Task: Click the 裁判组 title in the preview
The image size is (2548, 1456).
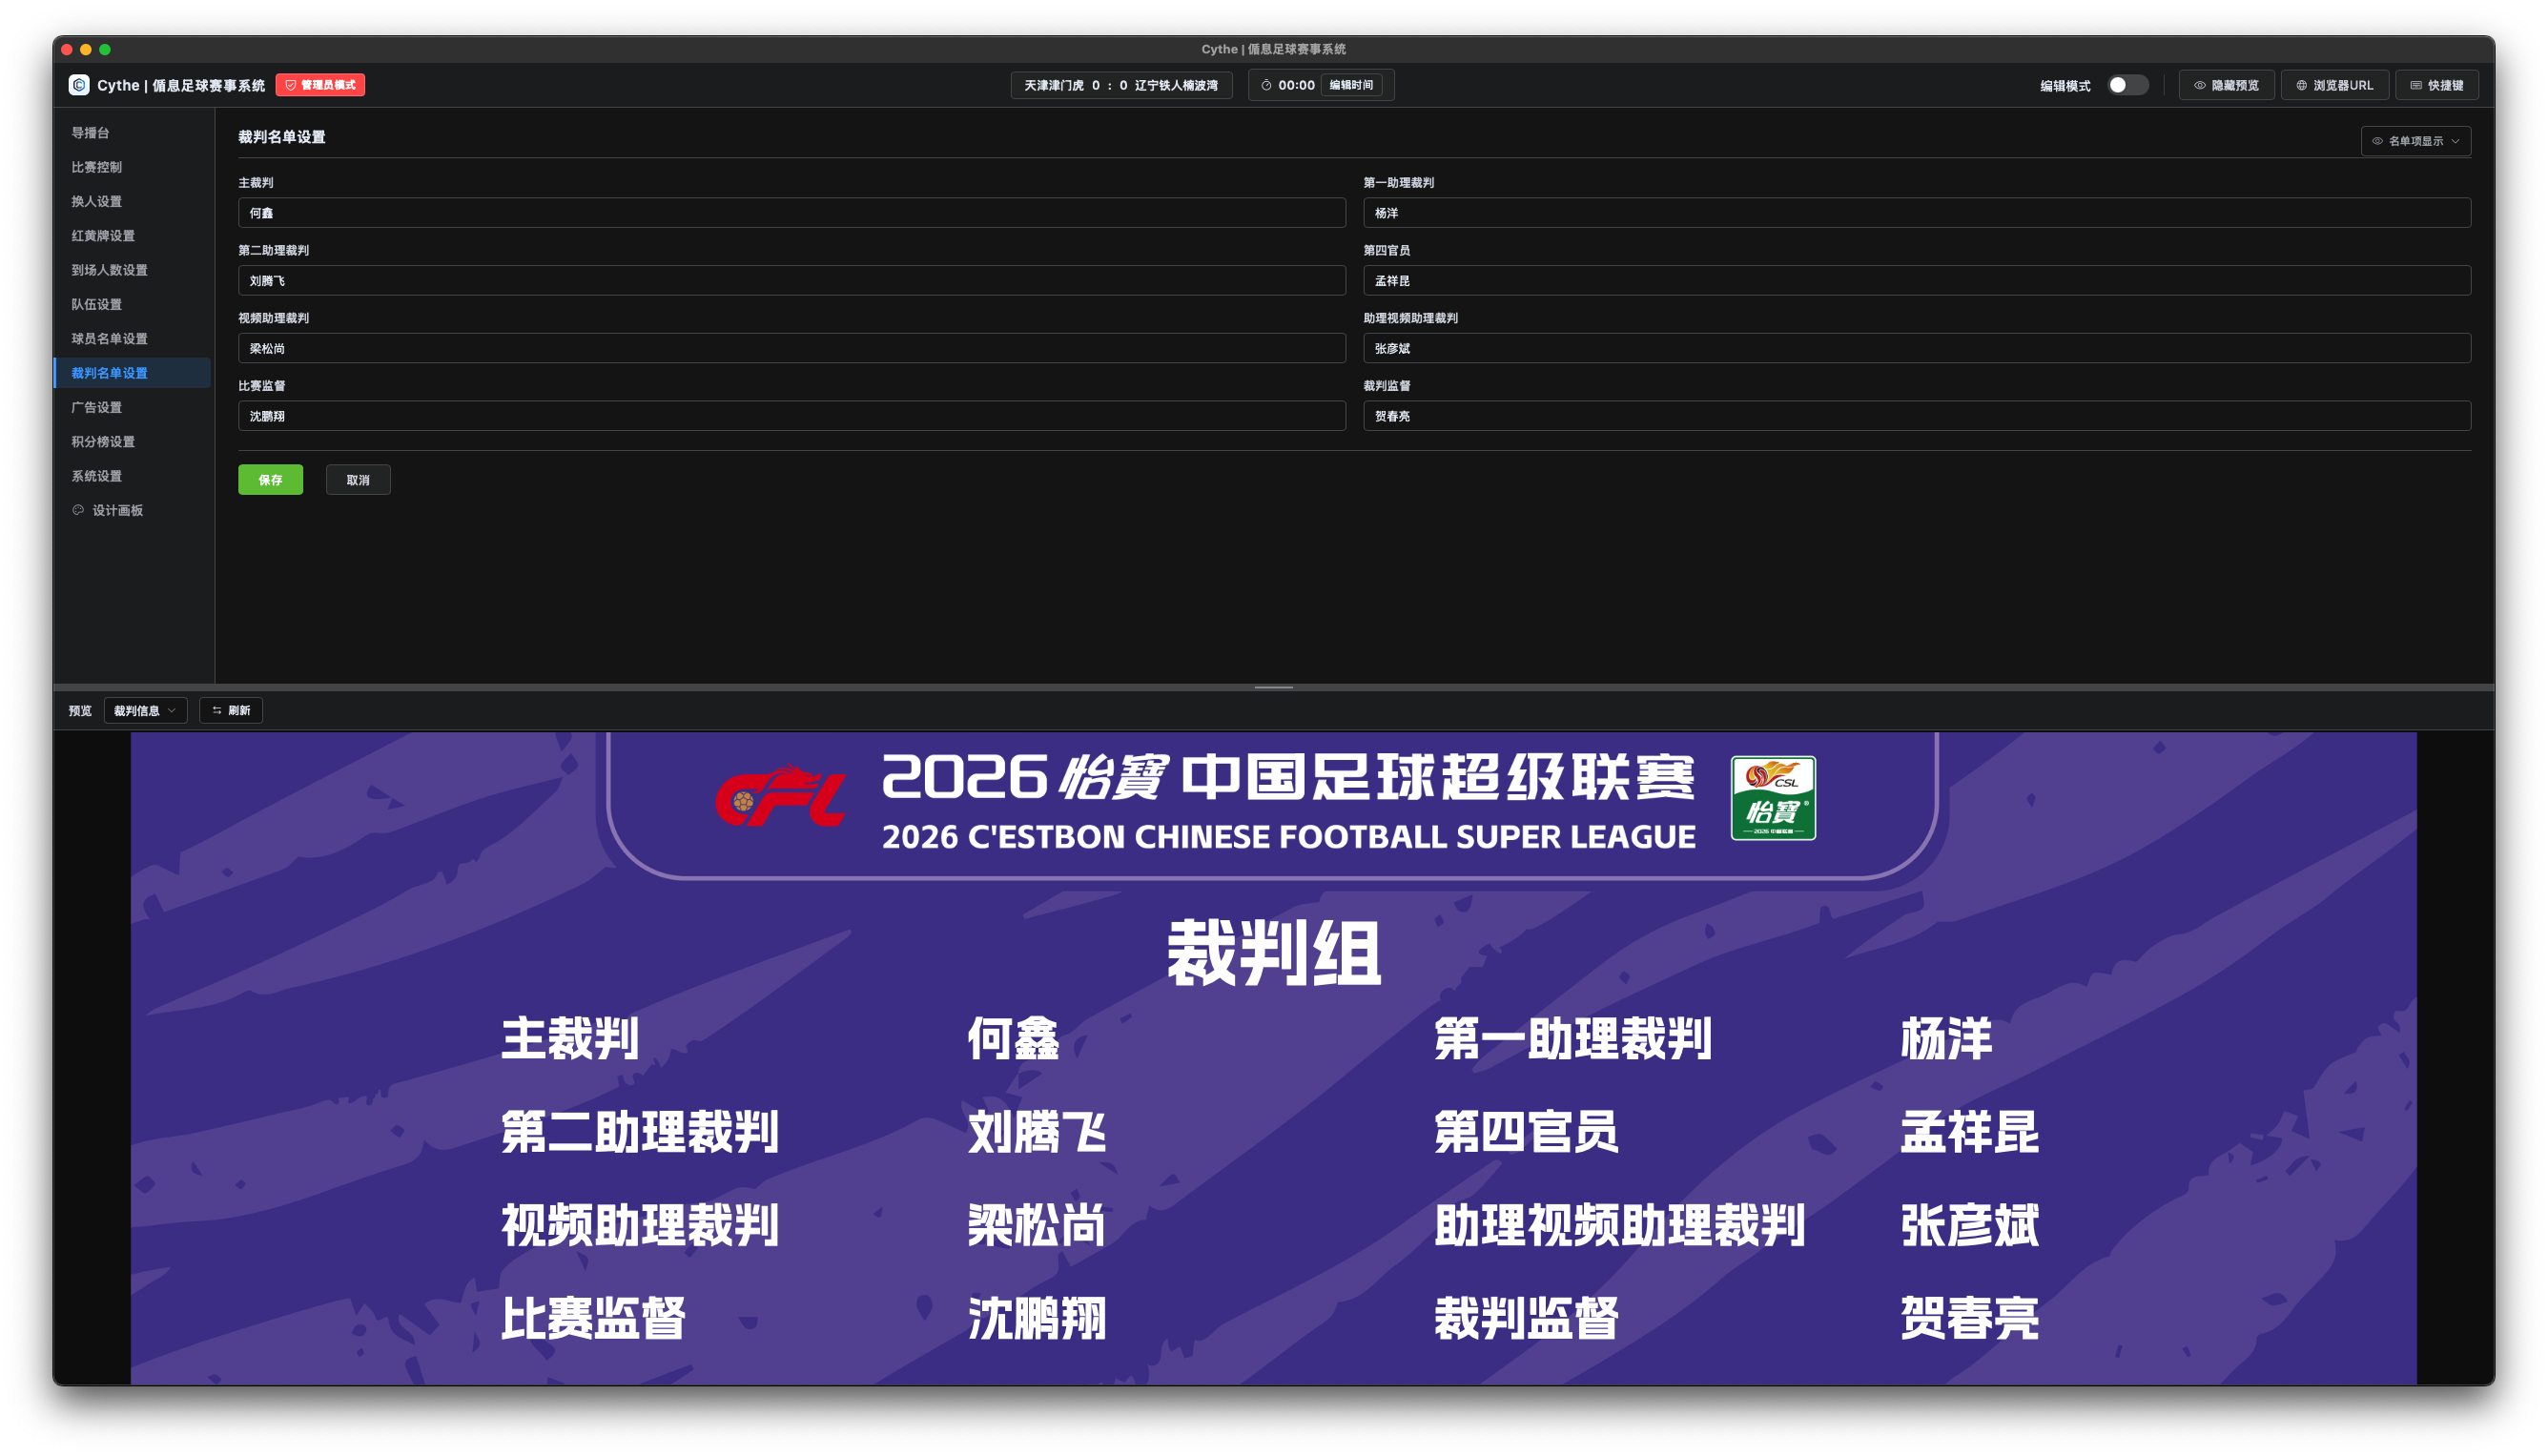Action: coord(1274,953)
